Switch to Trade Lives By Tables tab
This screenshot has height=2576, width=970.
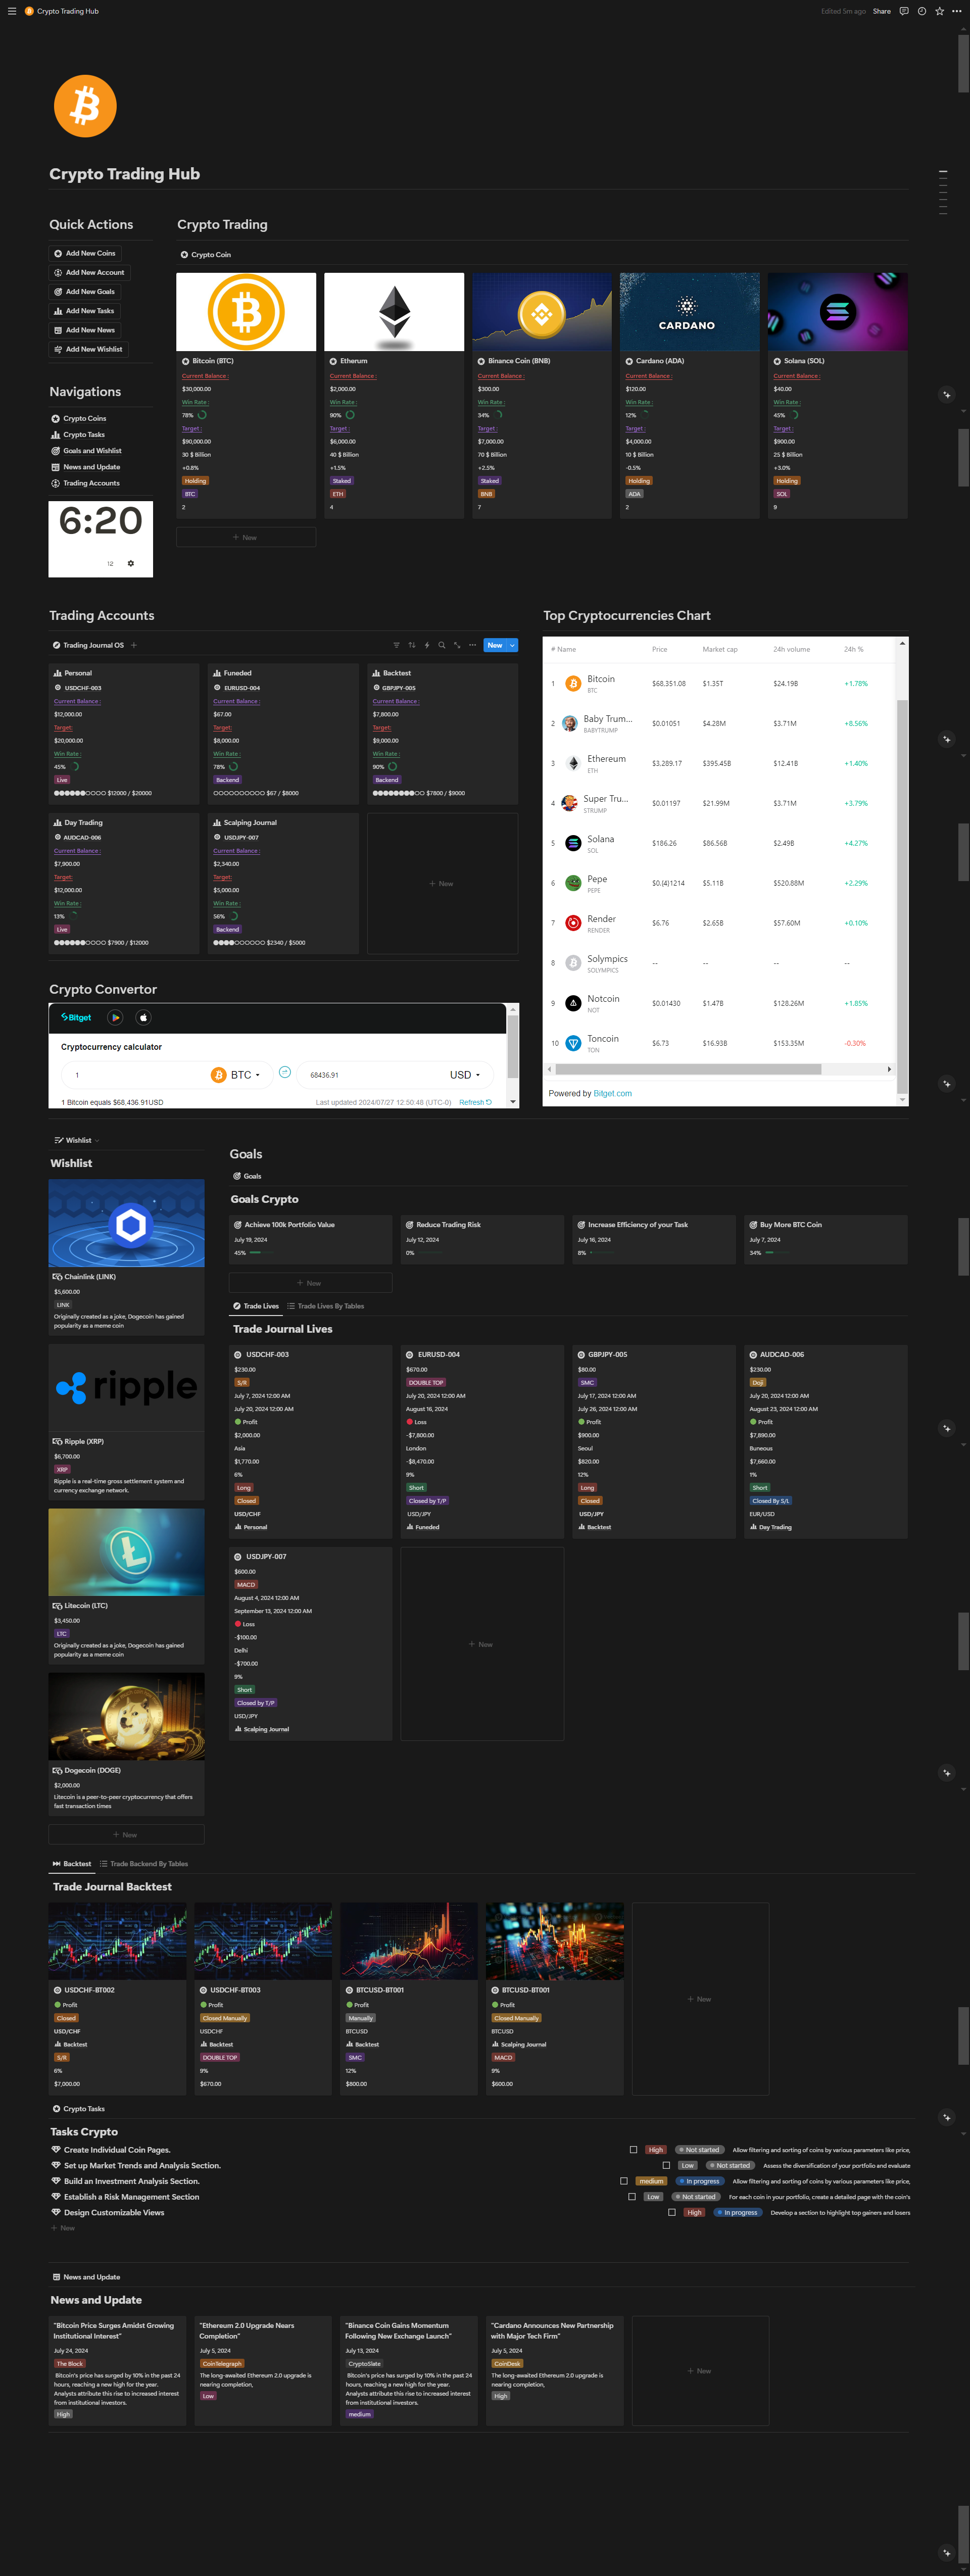tap(326, 1306)
